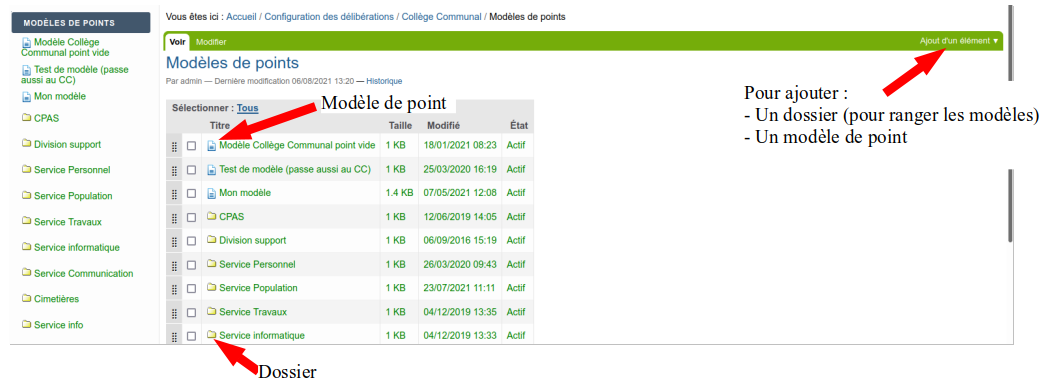The image size is (1048, 386).
Task: Select checkbox of Service informatique row
Action: point(191,337)
